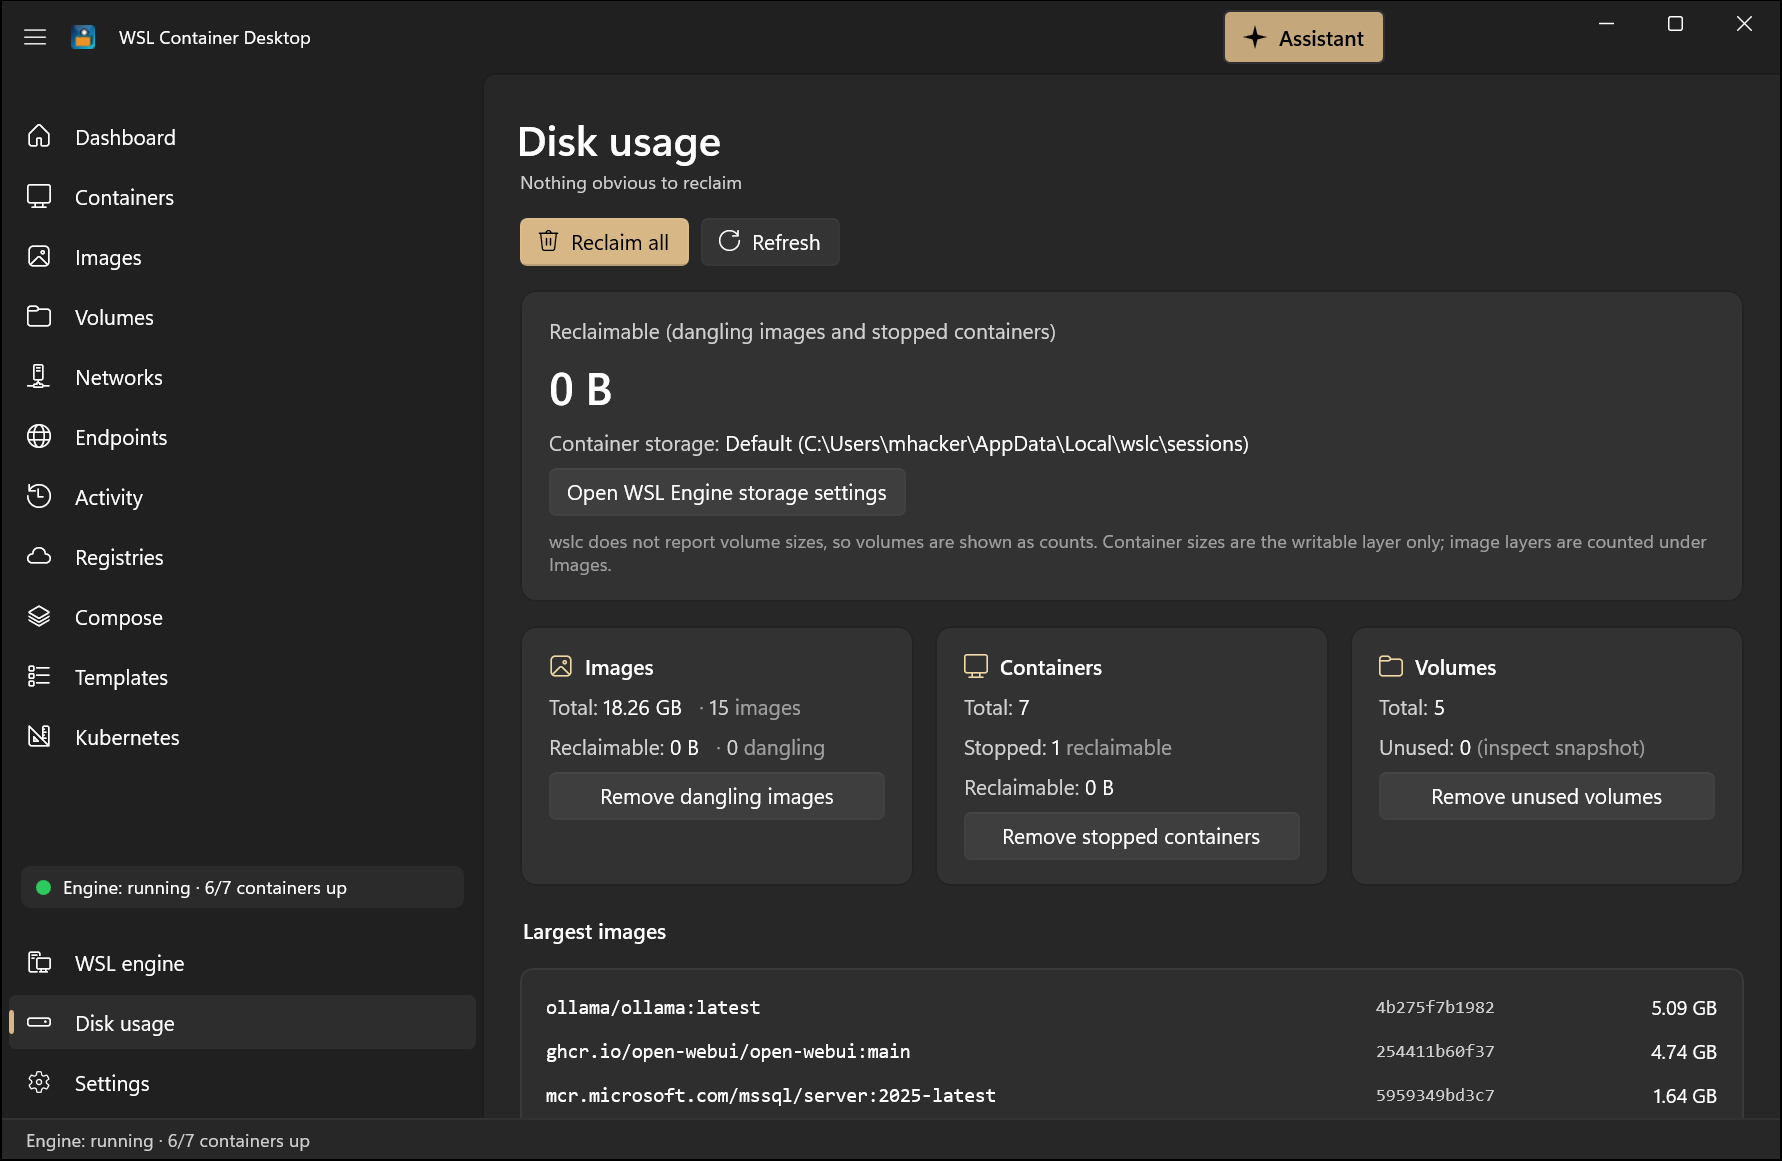Viewport: 1782px width, 1161px height.
Task: Click the Networks sidebar icon
Action: 39,376
